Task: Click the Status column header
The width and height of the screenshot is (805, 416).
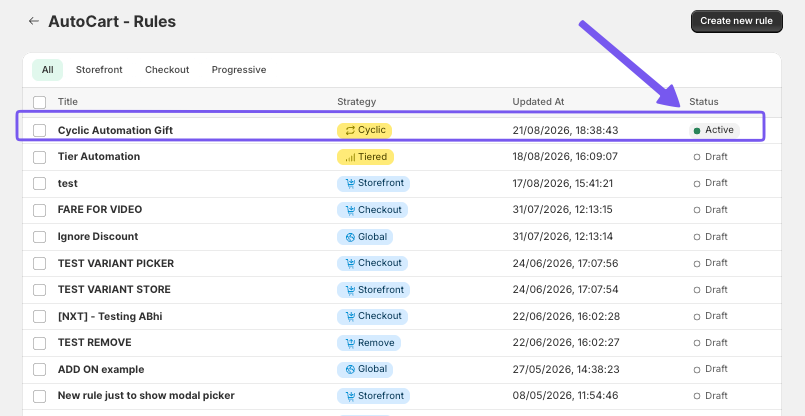Action: pyautogui.click(x=704, y=102)
